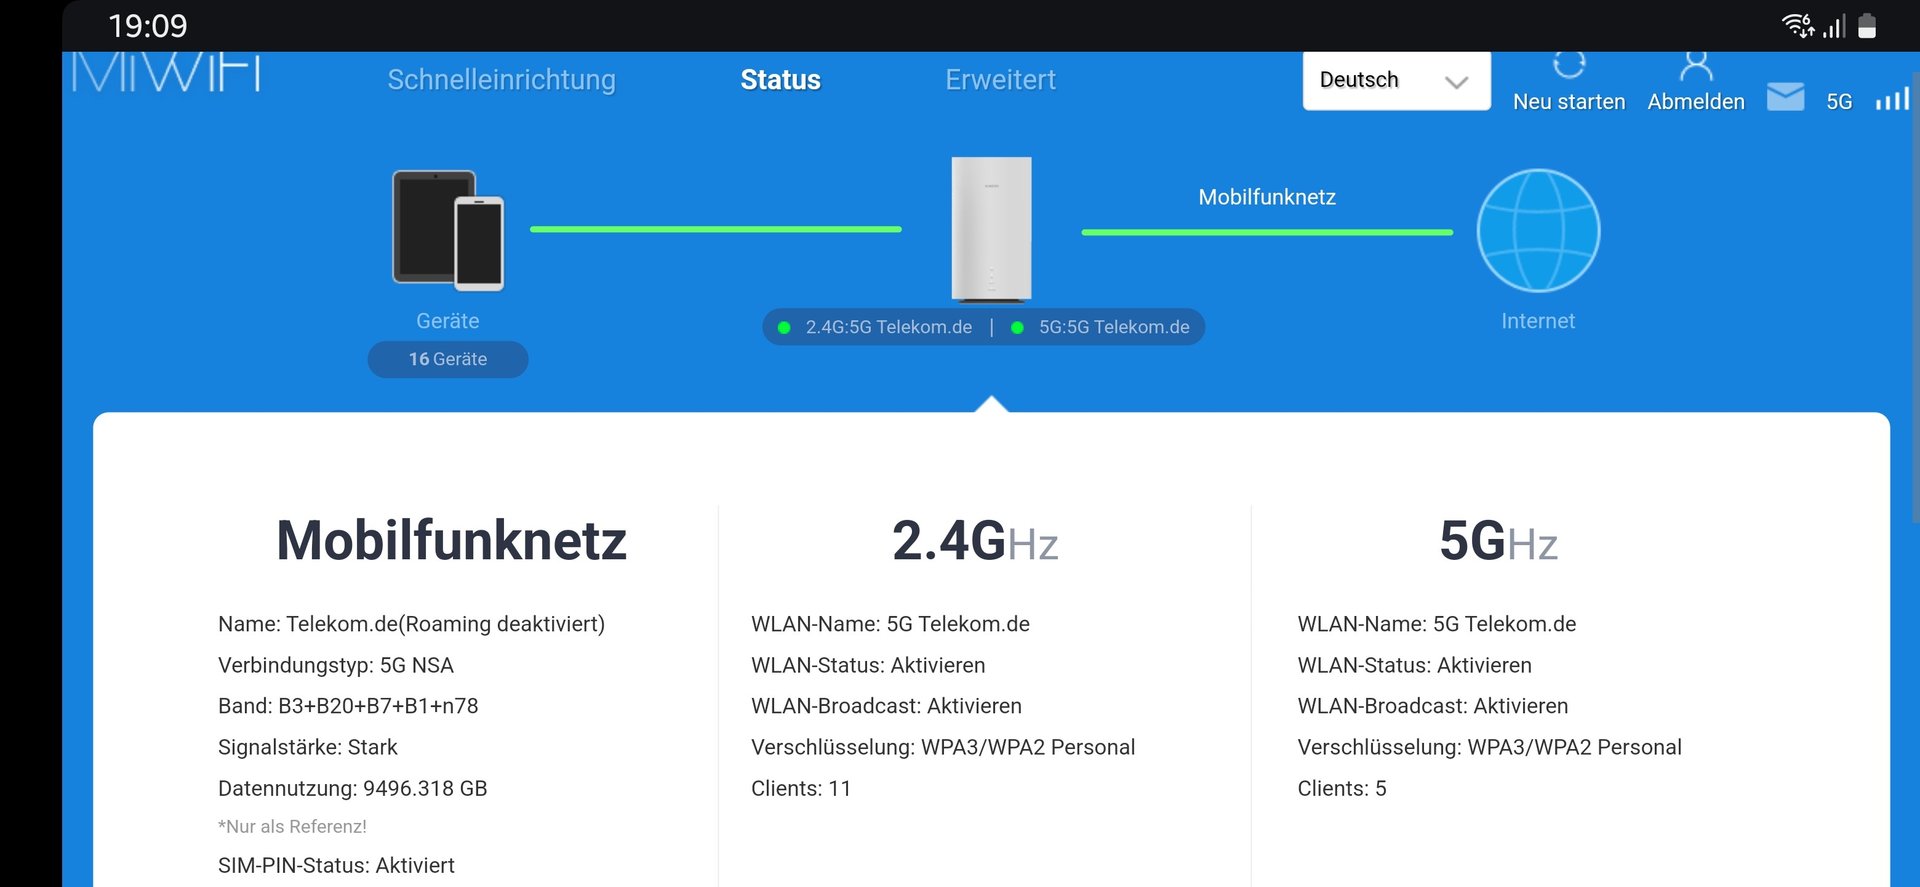
Task: Select the 5G:5G Telekom.de network label
Action: pyautogui.click(x=1113, y=327)
